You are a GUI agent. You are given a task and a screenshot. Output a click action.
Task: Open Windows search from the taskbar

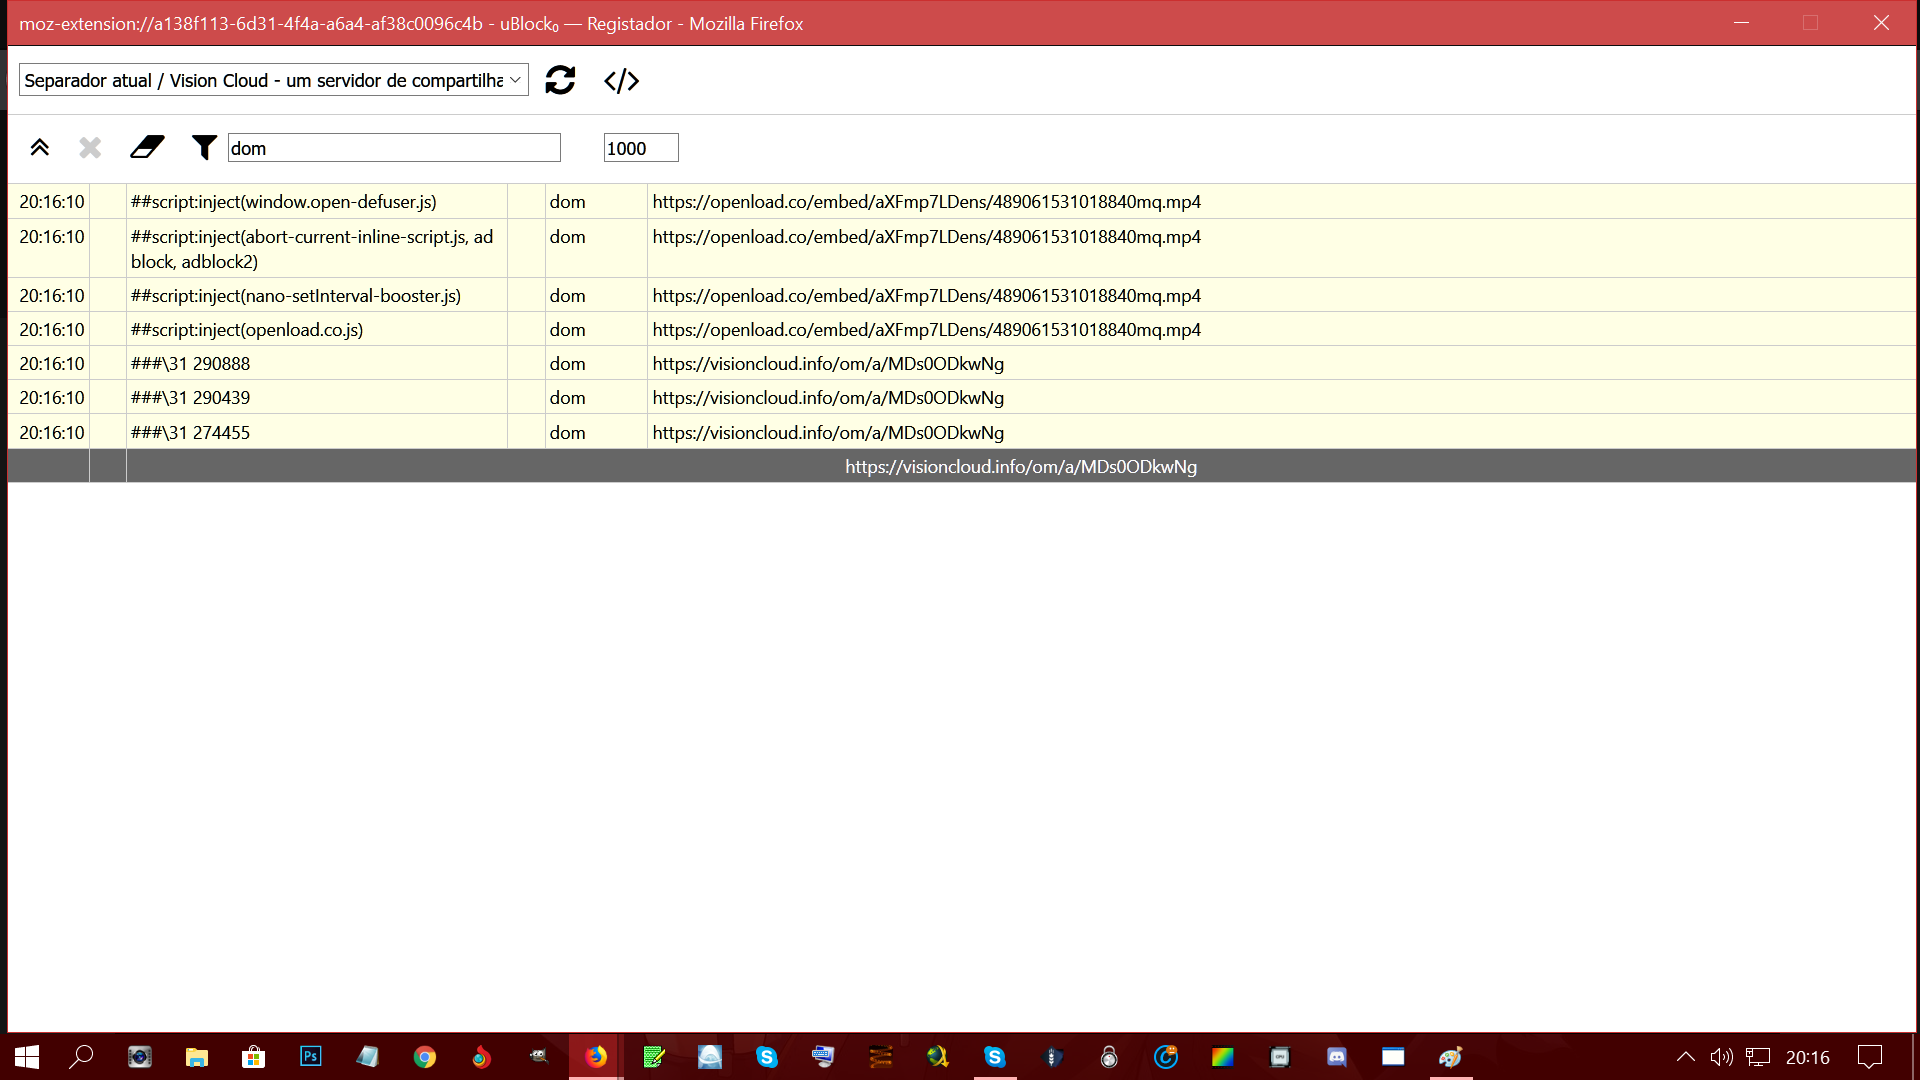[82, 1057]
